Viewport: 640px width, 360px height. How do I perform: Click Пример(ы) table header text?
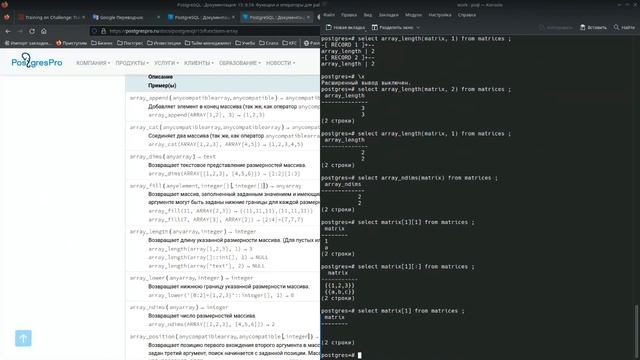[162, 86]
